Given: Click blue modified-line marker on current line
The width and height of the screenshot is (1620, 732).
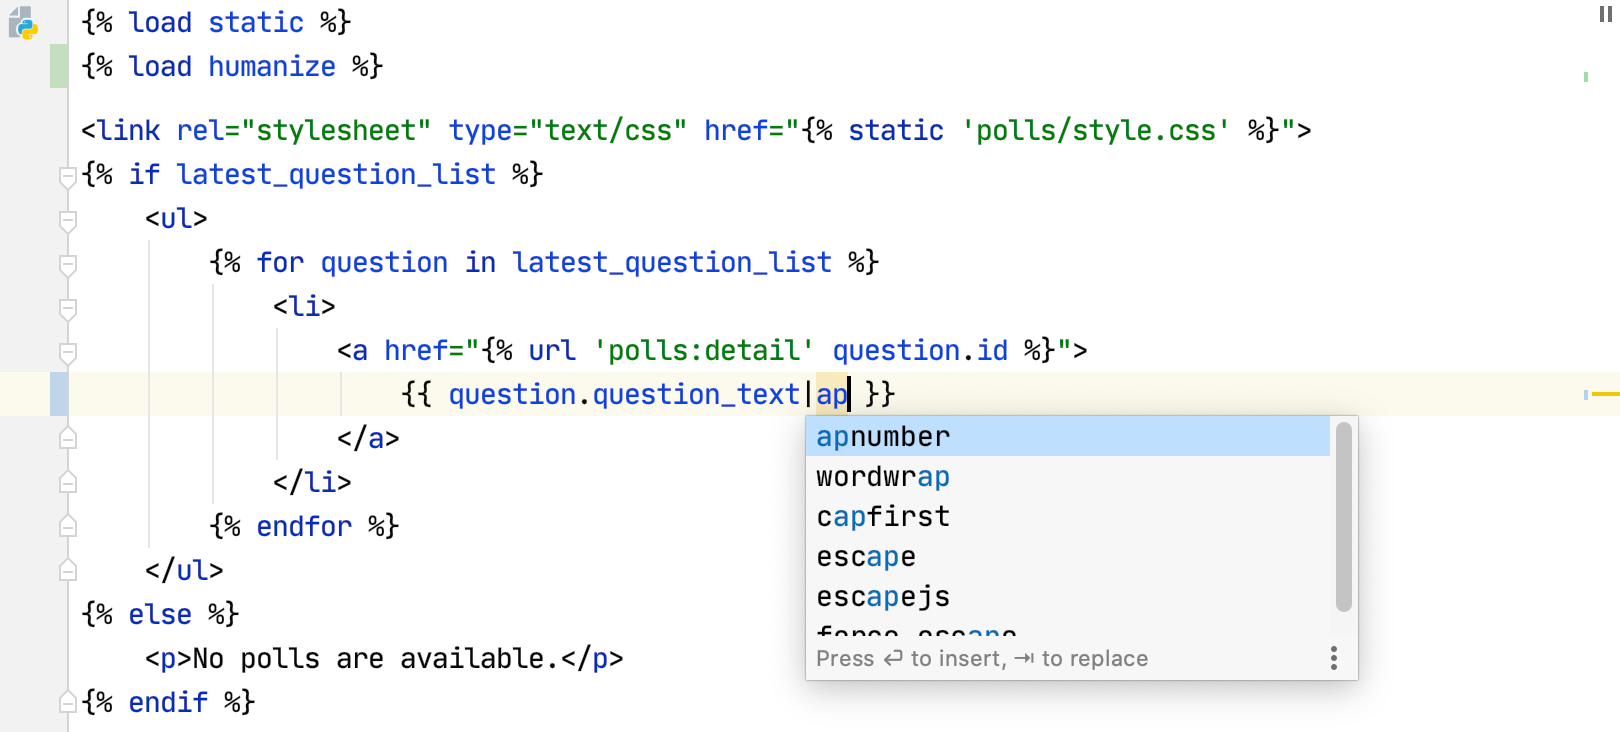Looking at the screenshot, I should point(59,394).
